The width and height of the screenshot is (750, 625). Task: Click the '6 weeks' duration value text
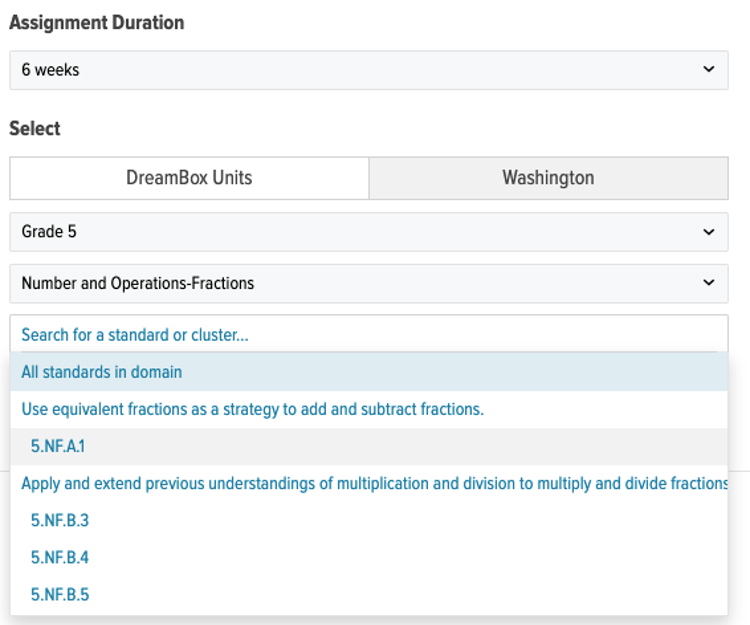coord(50,71)
